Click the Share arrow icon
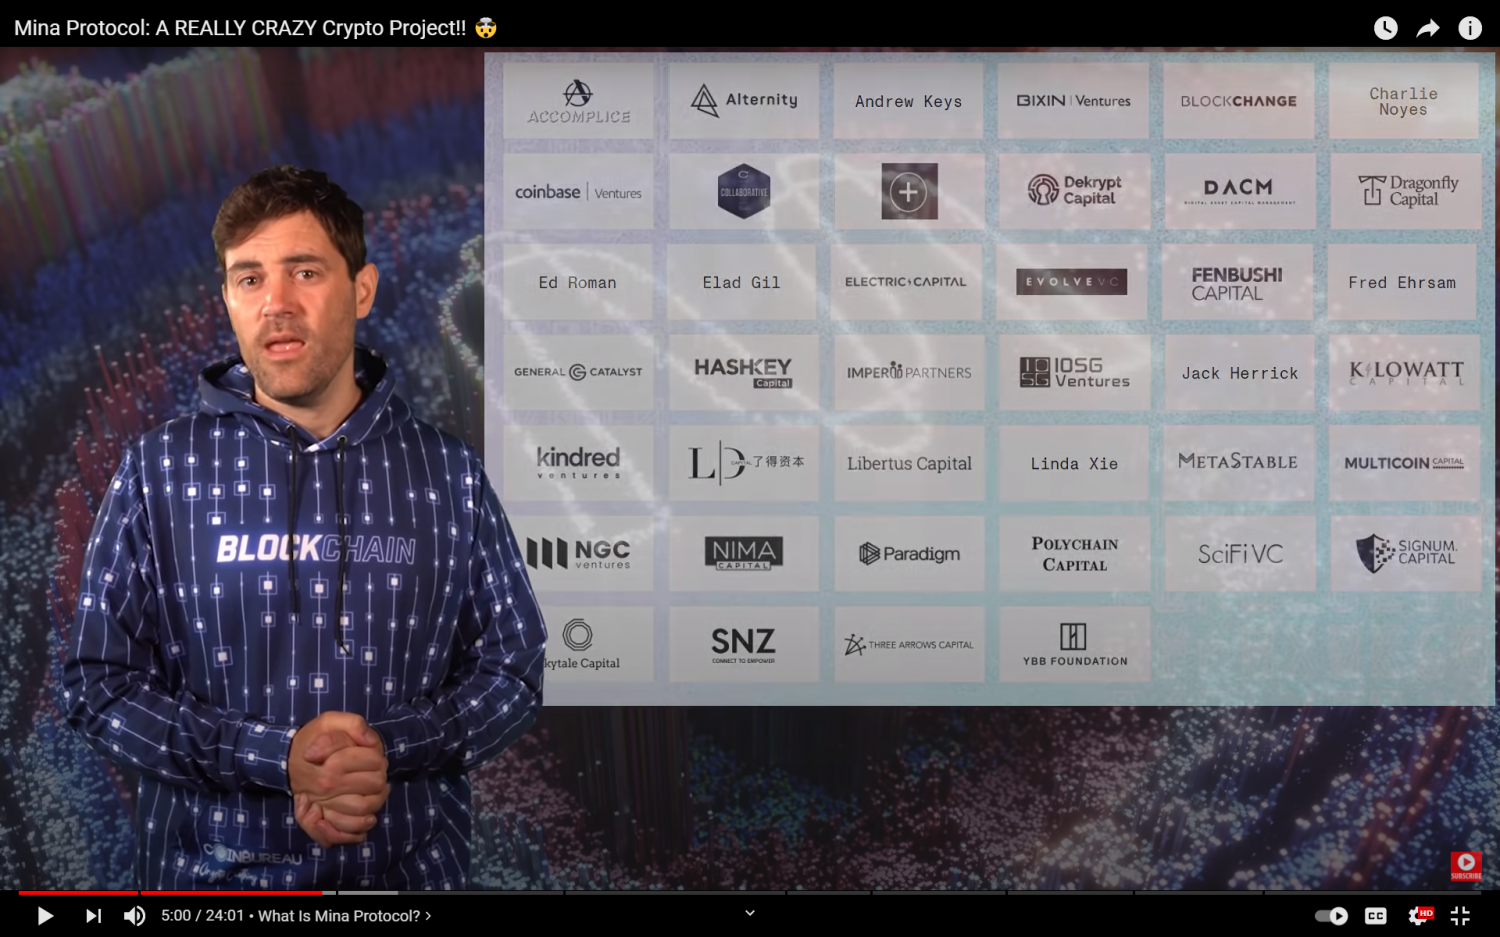 coord(1428,28)
